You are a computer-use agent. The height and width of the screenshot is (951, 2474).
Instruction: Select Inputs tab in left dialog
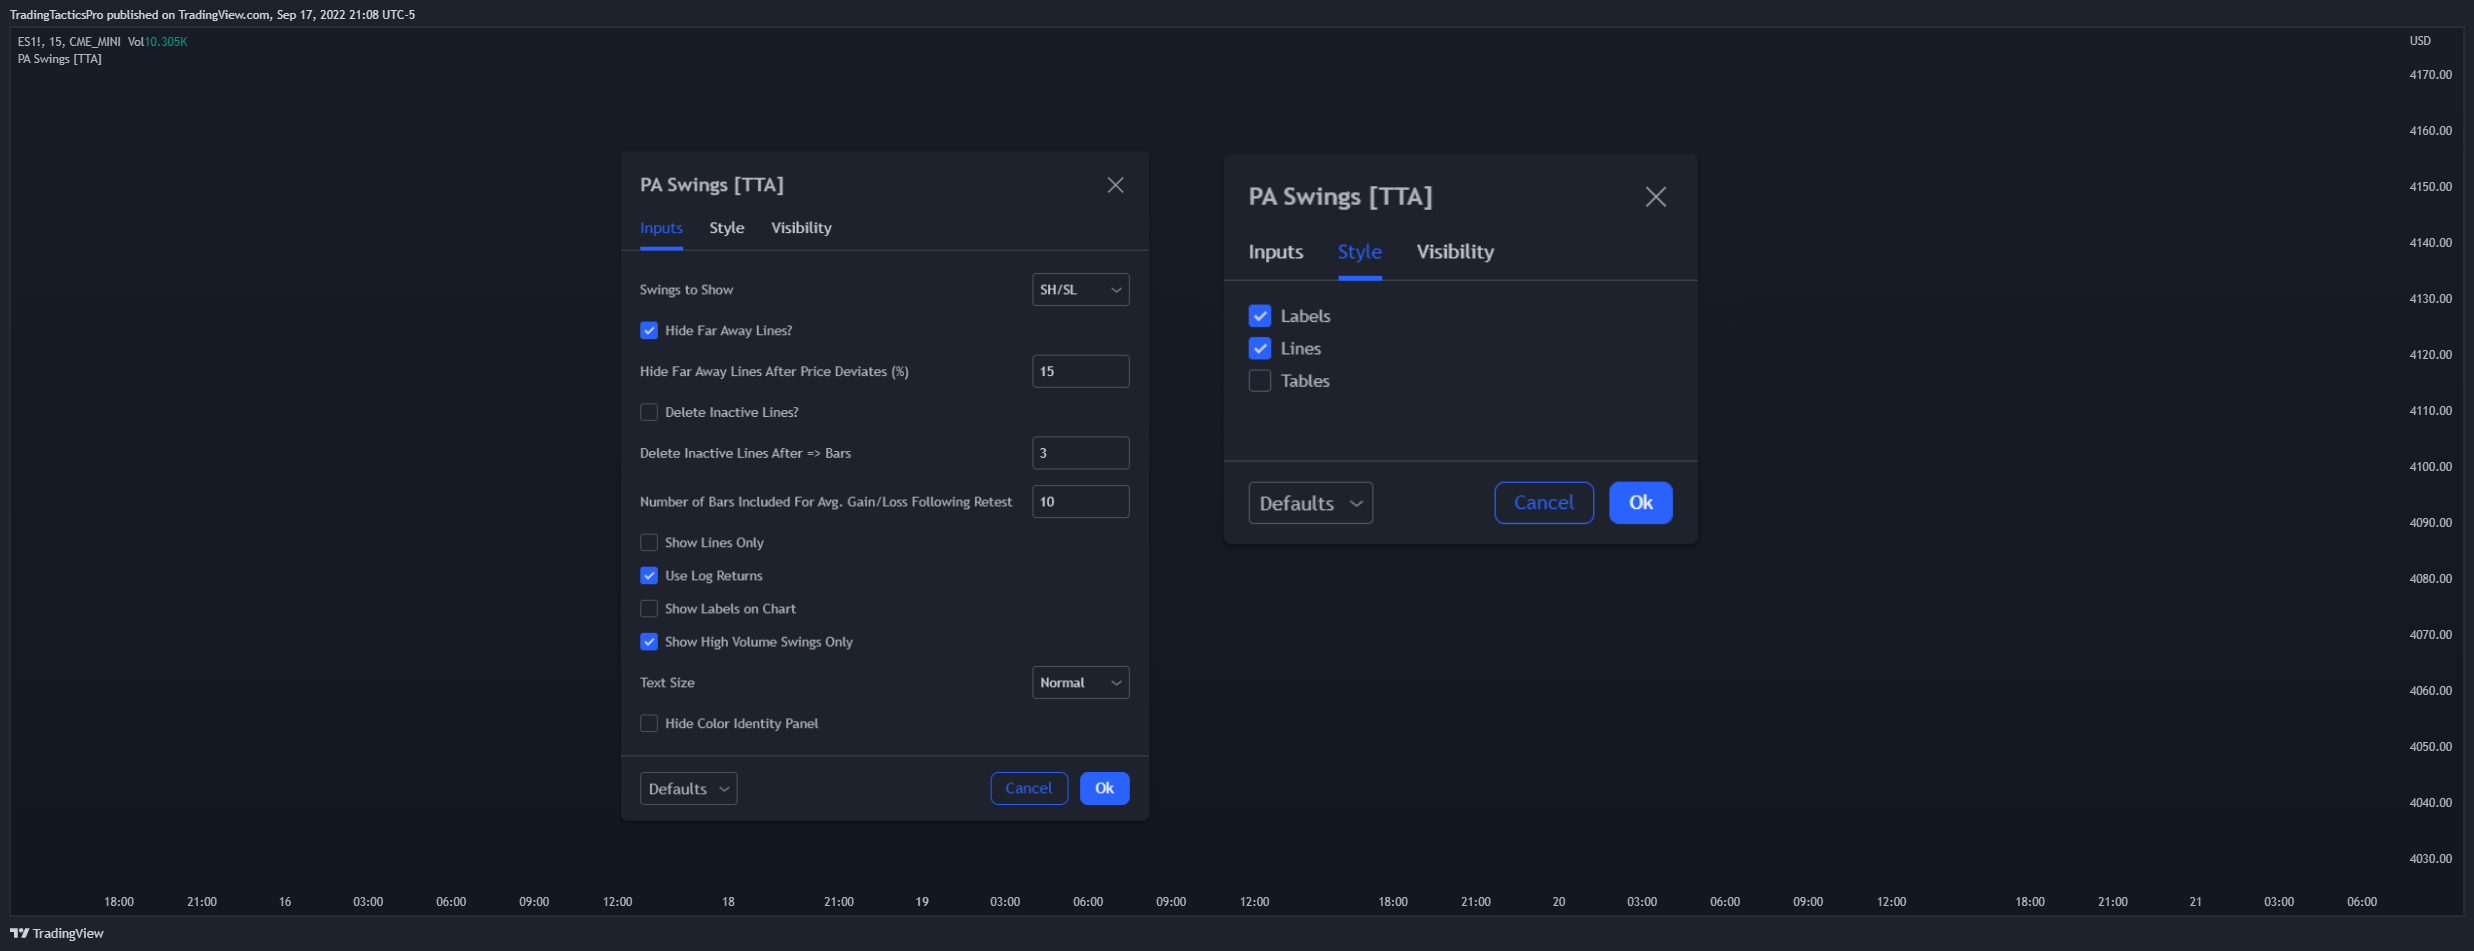(x=661, y=228)
